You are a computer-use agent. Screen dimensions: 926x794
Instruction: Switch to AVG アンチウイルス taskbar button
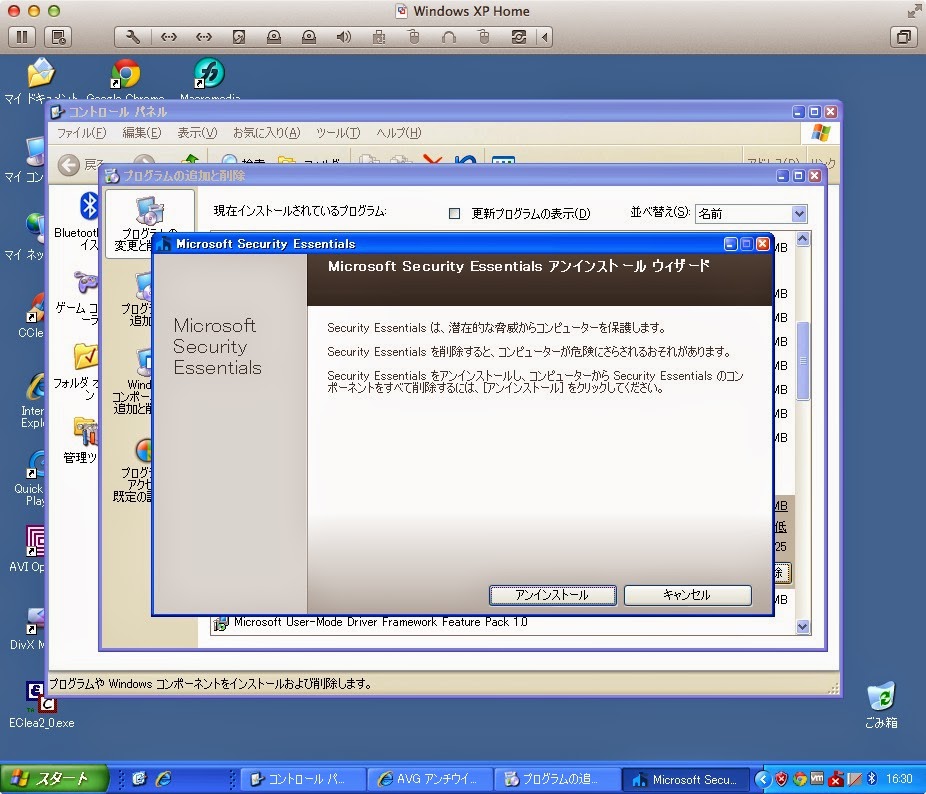coord(429,779)
